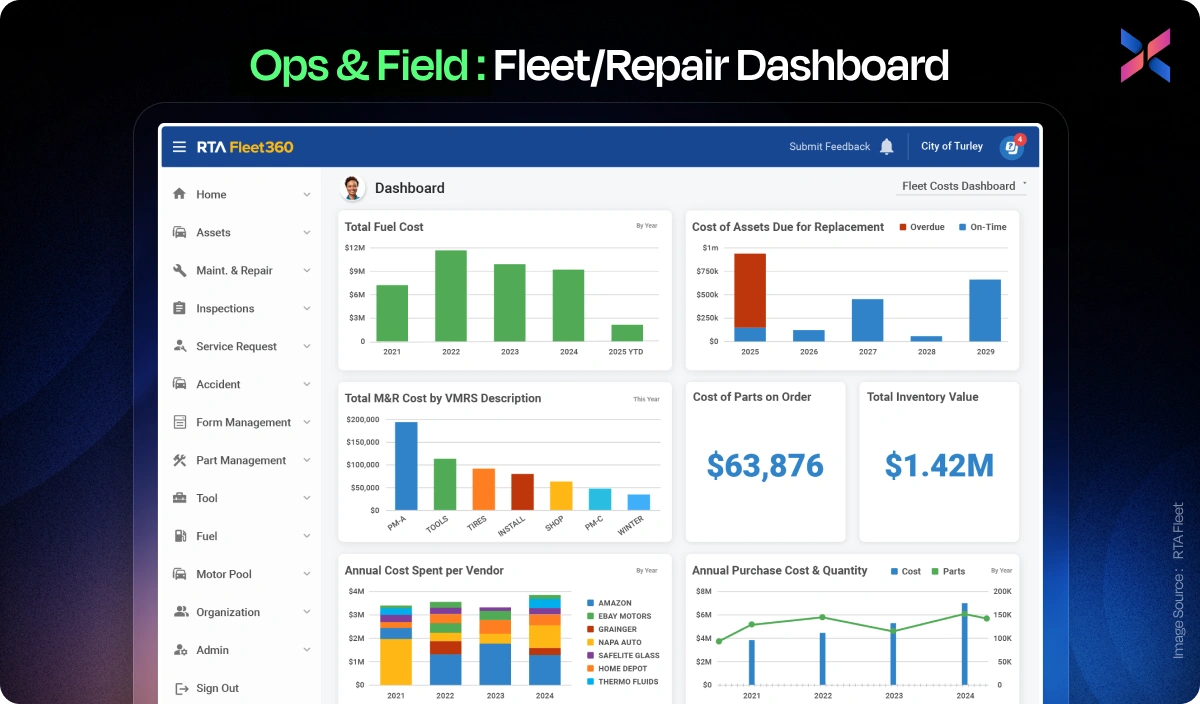
Task: Open the Motor Pool menu item
Action: pos(241,574)
